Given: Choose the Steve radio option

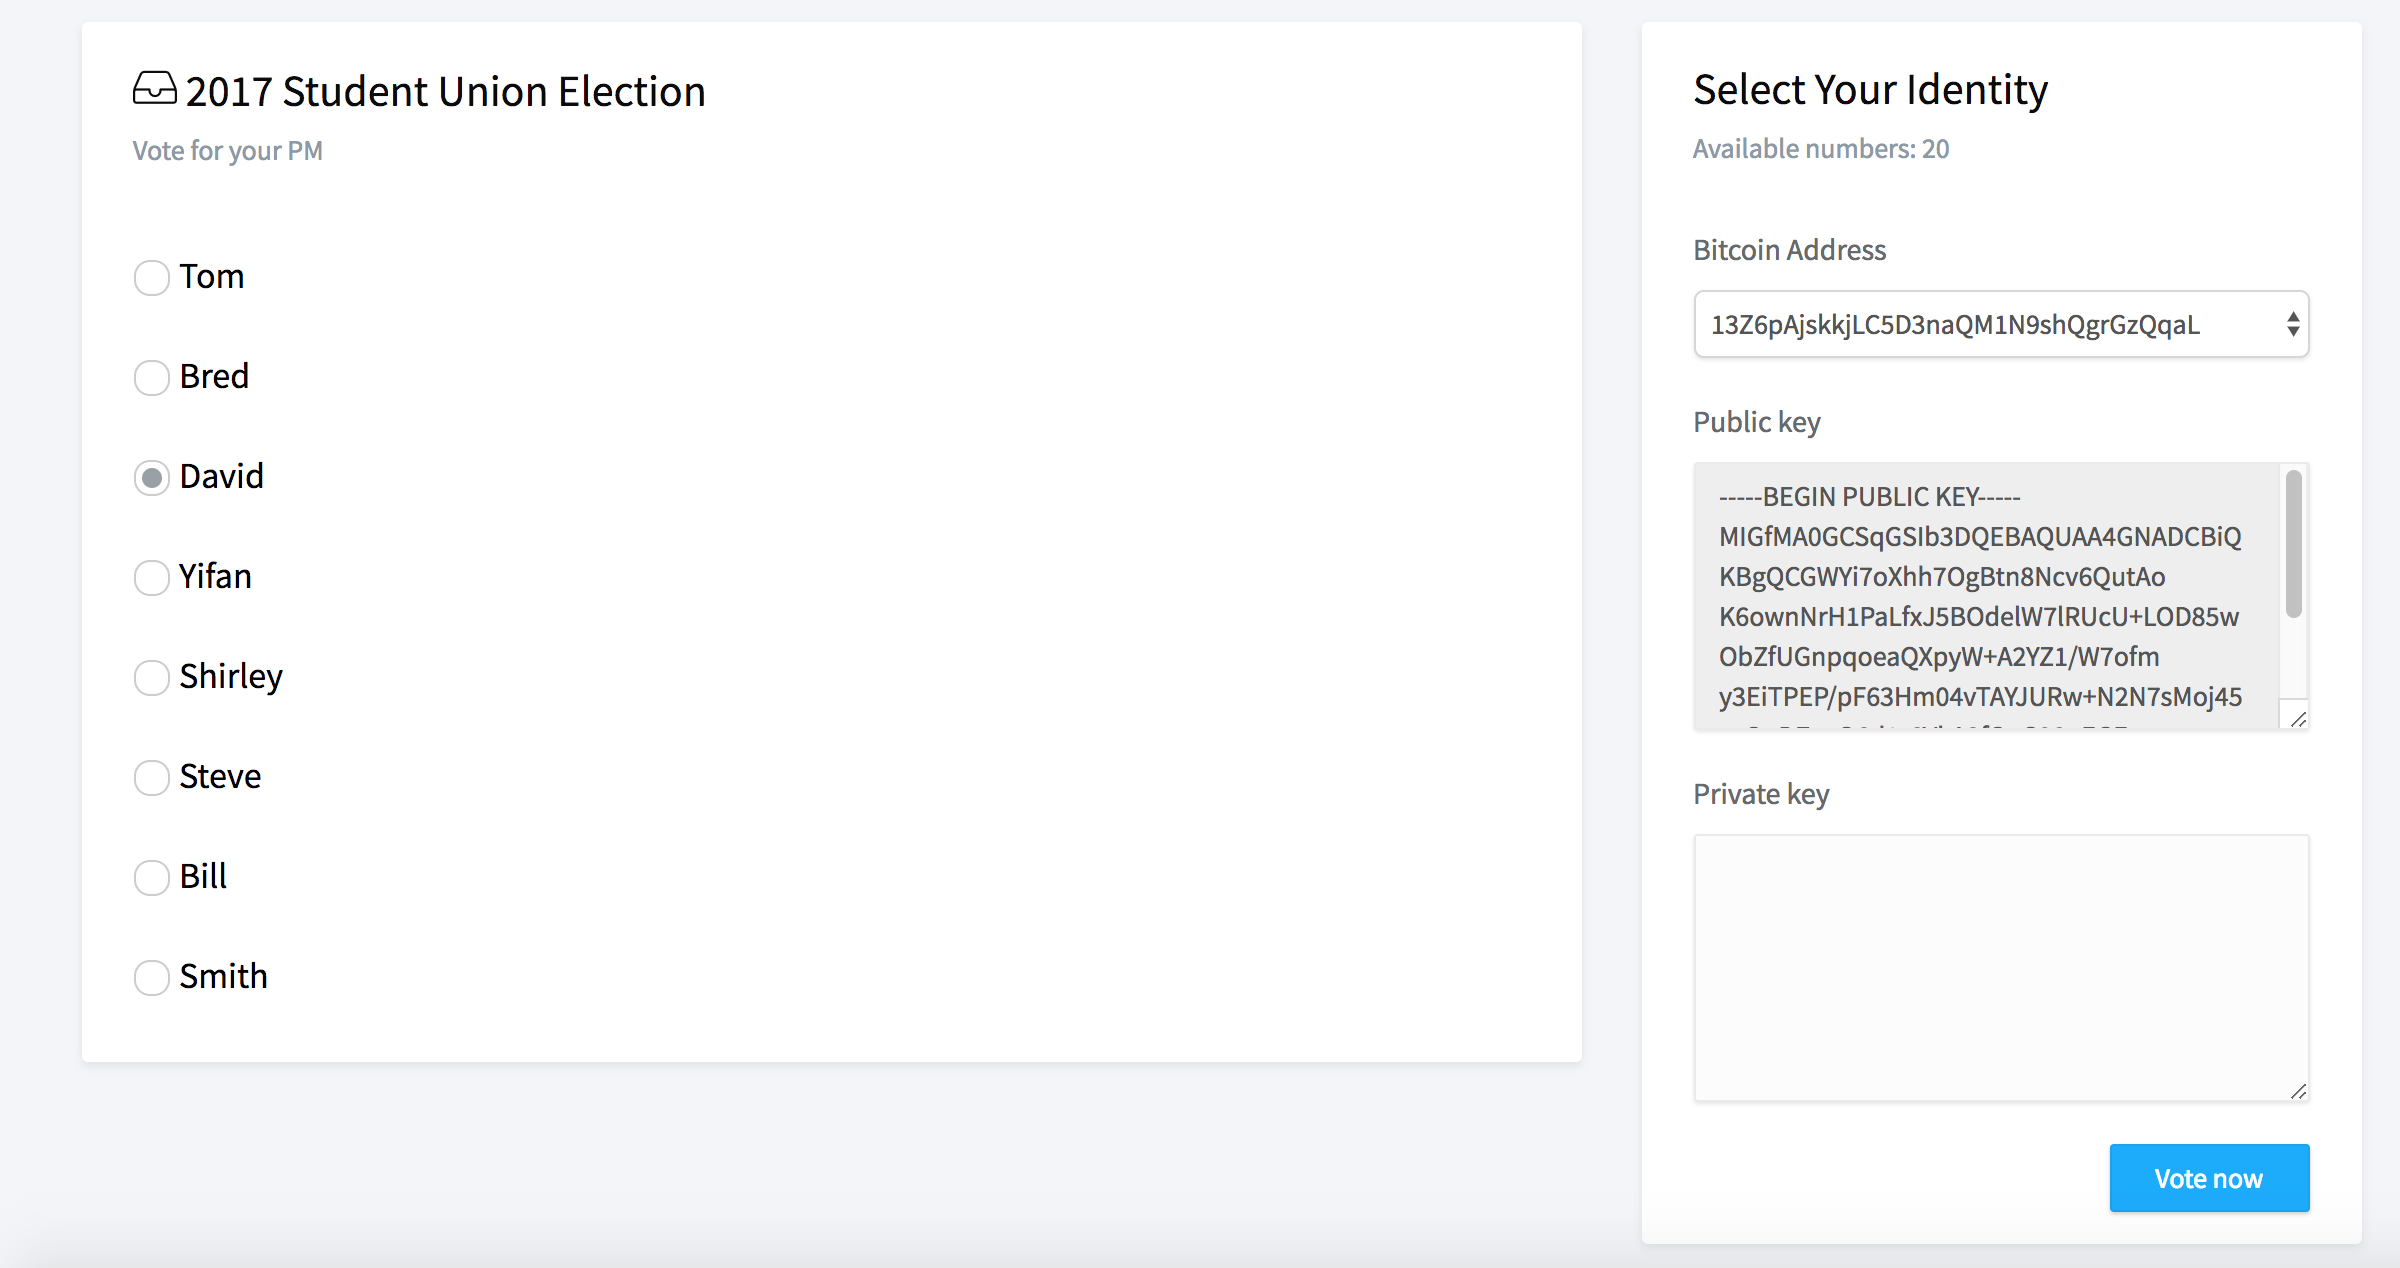Looking at the screenshot, I should pyautogui.click(x=152, y=778).
